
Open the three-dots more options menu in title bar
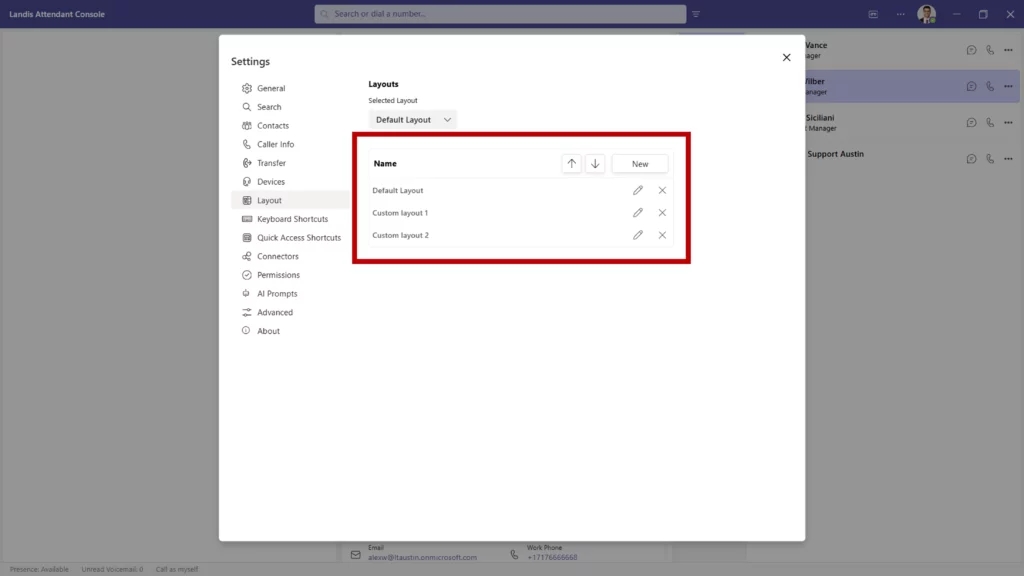(x=900, y=14)
